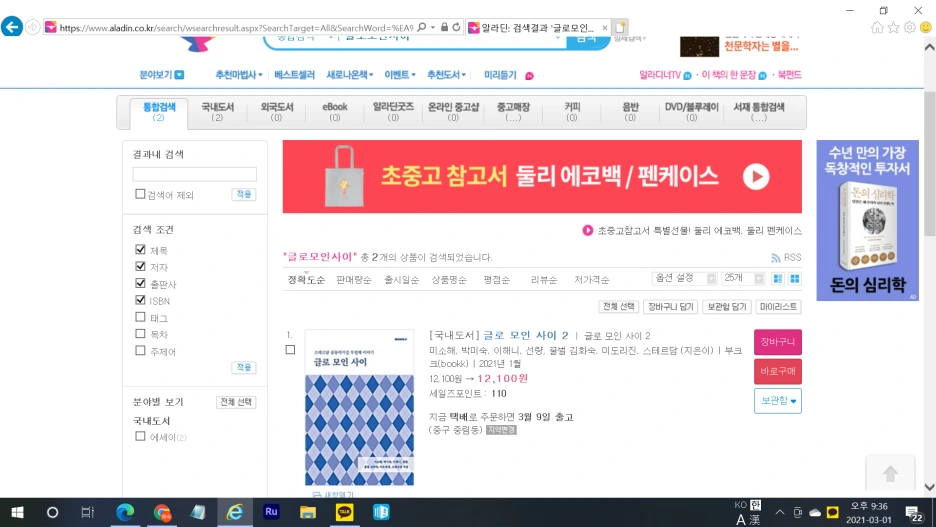Switch to the 알라딘굿즈 tab
The height and width of the screenshot is (527, 936).
click(393, 112)
